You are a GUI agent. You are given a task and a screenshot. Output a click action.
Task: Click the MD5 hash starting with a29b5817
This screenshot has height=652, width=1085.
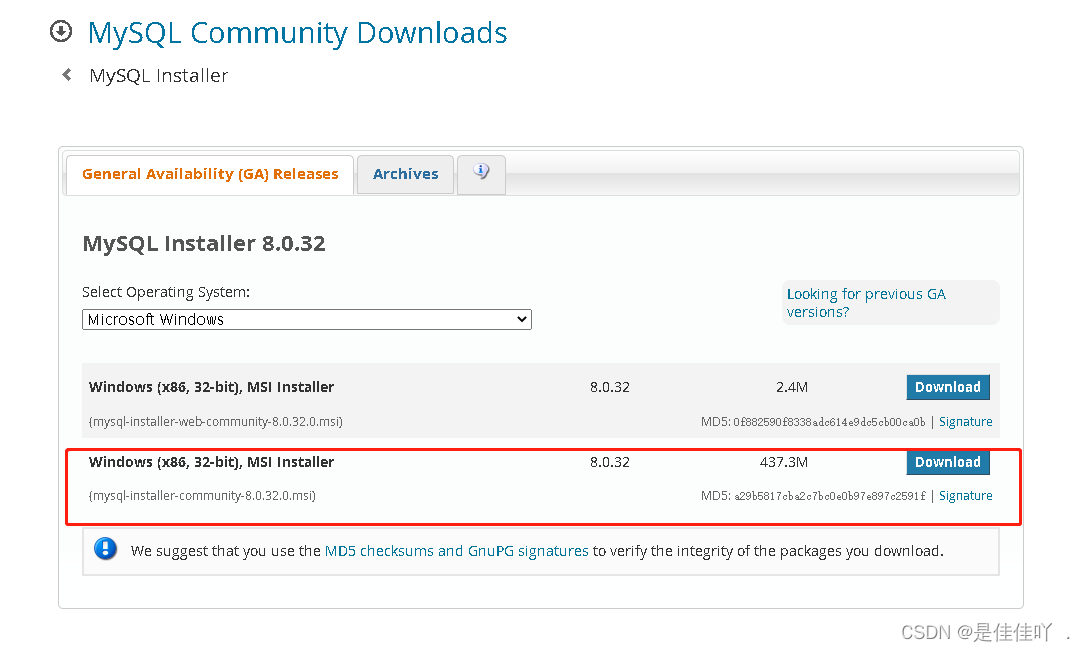[x=830, y=496]
